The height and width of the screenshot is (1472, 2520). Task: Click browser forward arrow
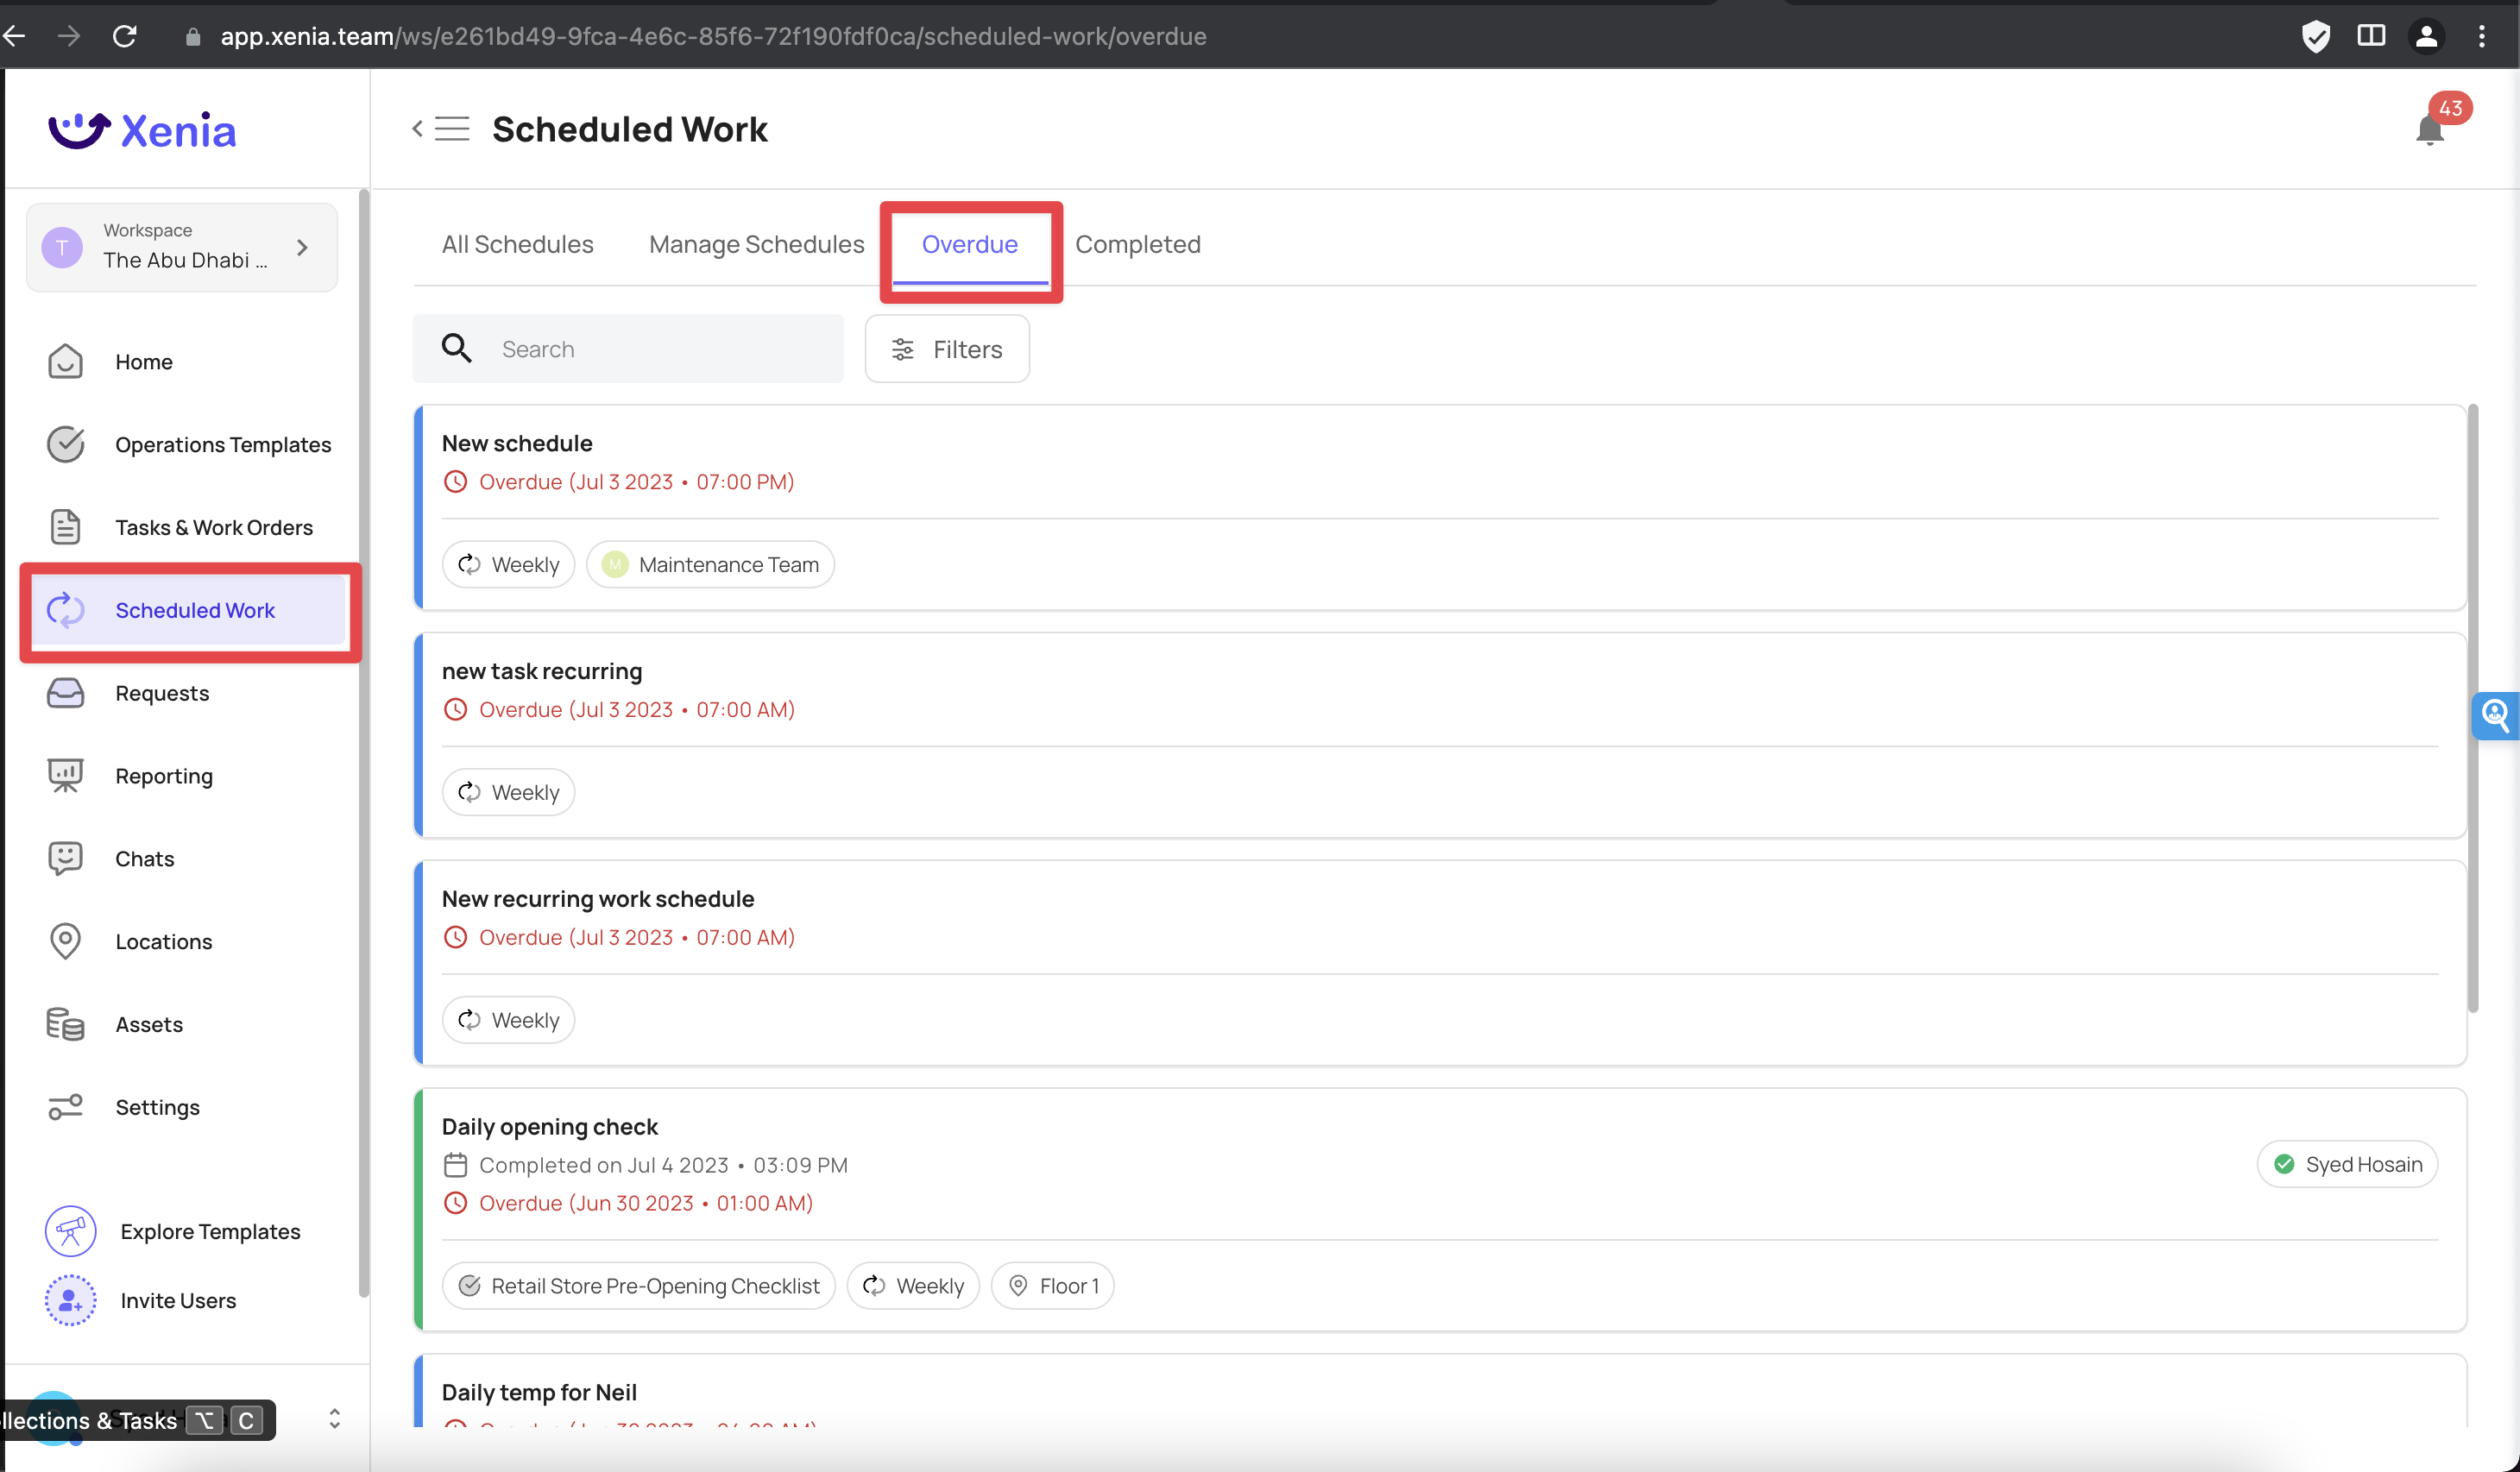[68, 36]
